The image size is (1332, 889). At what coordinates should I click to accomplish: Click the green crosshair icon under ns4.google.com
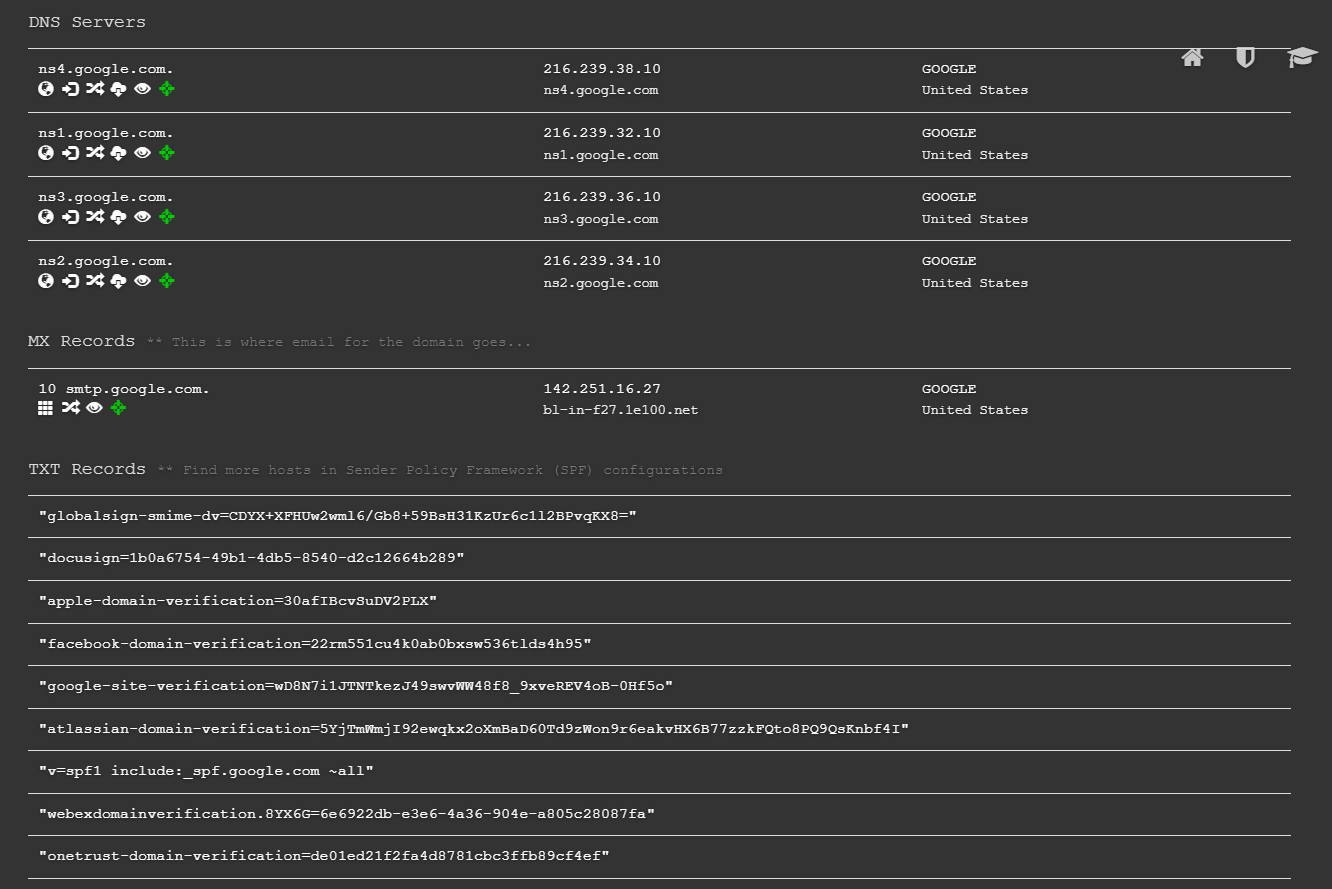click(x=167, y=89)
